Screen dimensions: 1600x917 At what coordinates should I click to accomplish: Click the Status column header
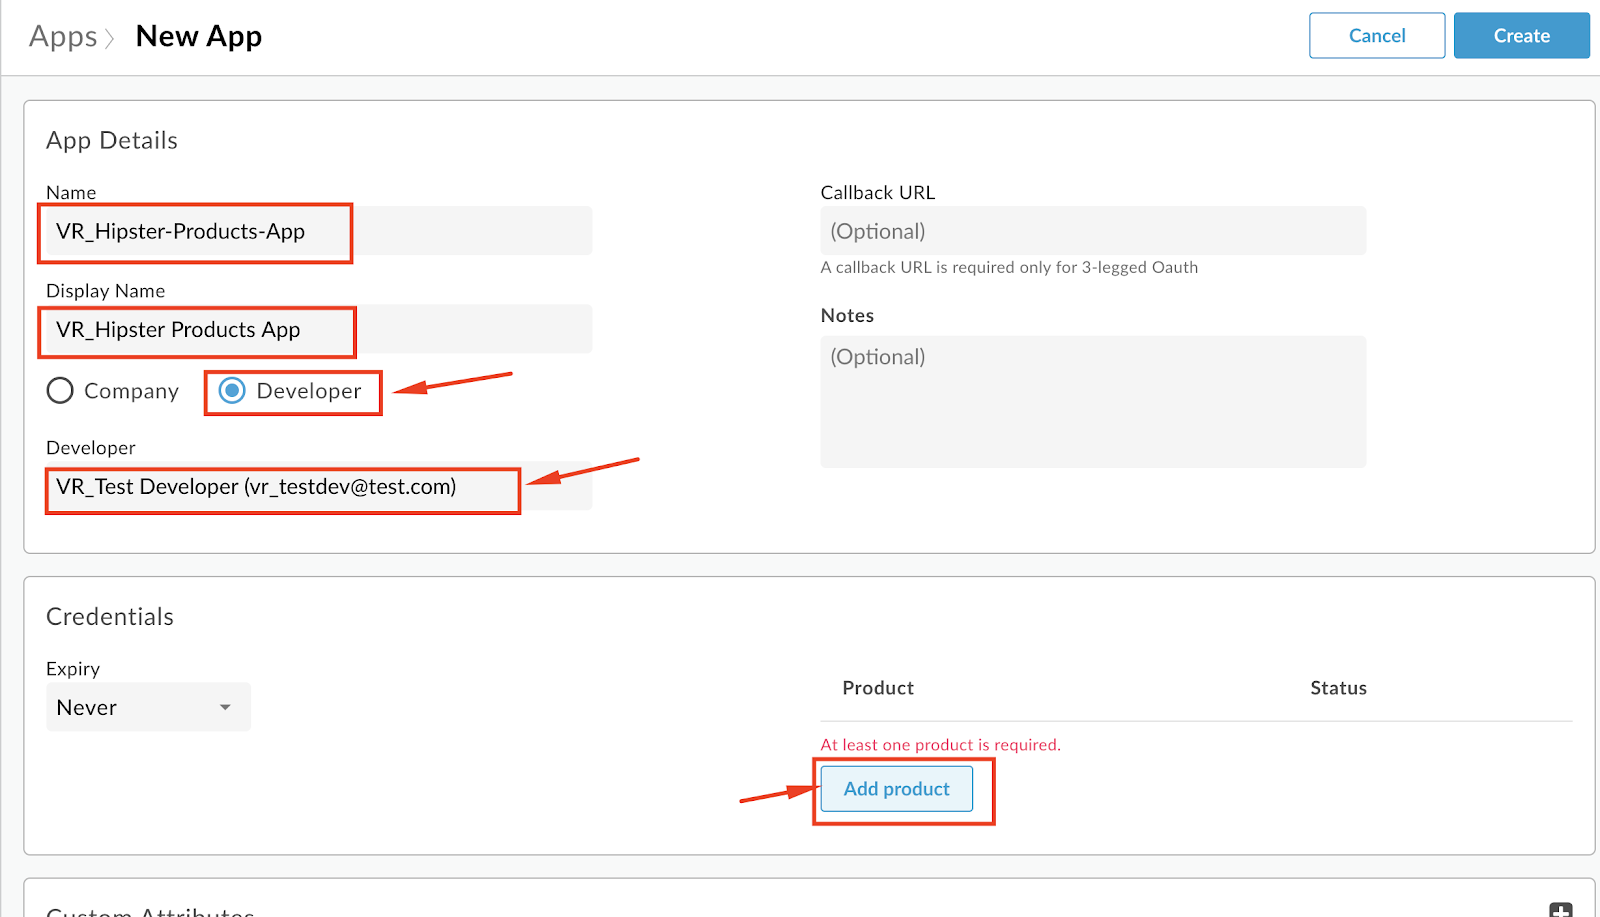click(x=1338, y=688)
